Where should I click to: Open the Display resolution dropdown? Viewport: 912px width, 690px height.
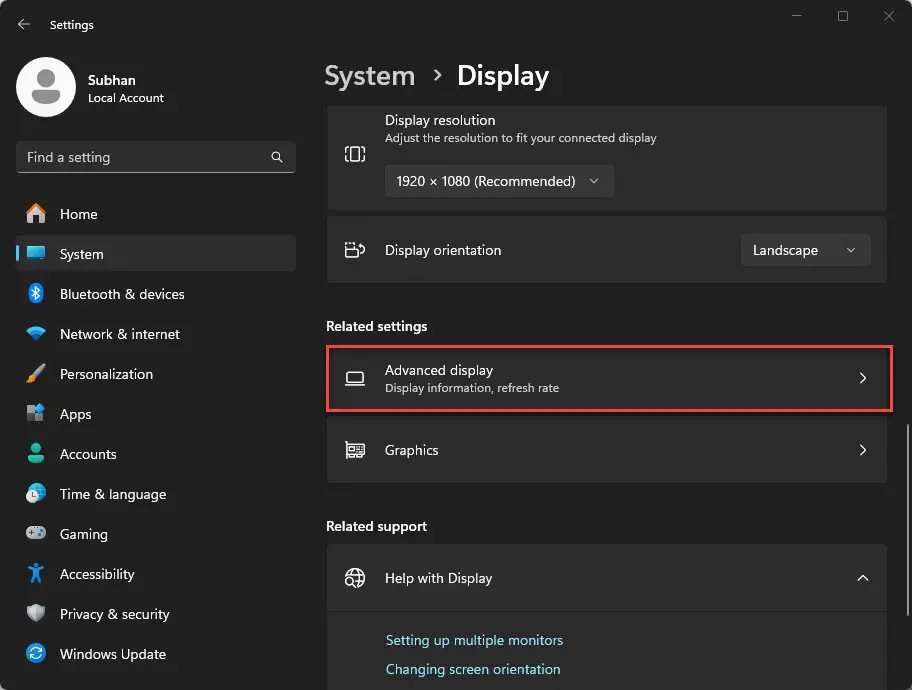coord(498,181)
